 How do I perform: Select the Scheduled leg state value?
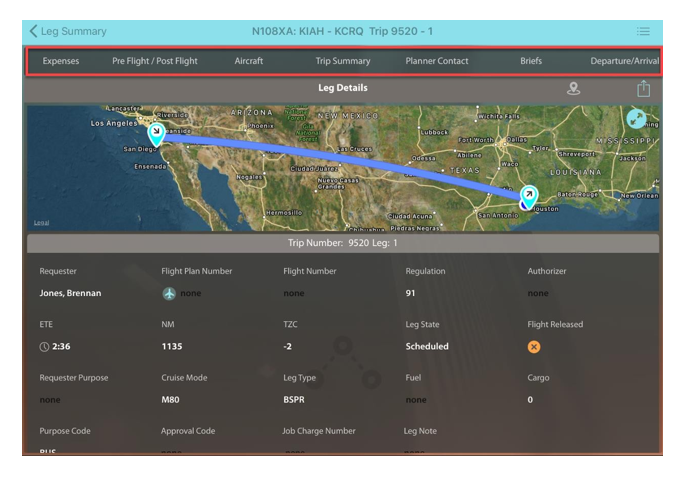pos(427,347)
